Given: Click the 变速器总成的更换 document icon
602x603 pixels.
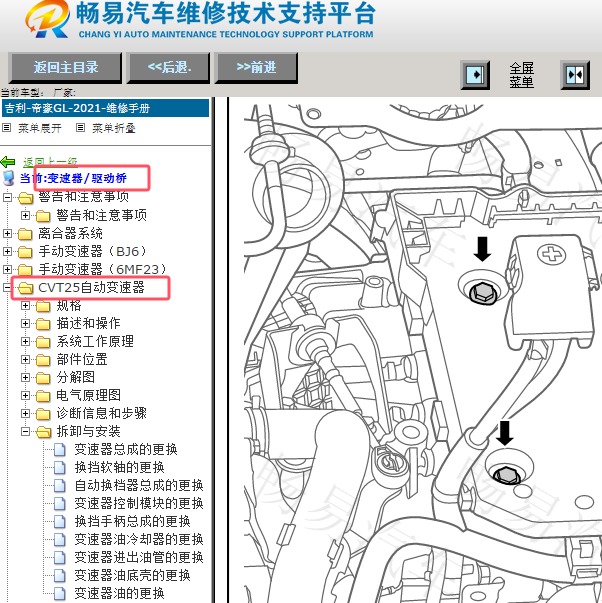Looking at the screenshot, I should (60, 450).
